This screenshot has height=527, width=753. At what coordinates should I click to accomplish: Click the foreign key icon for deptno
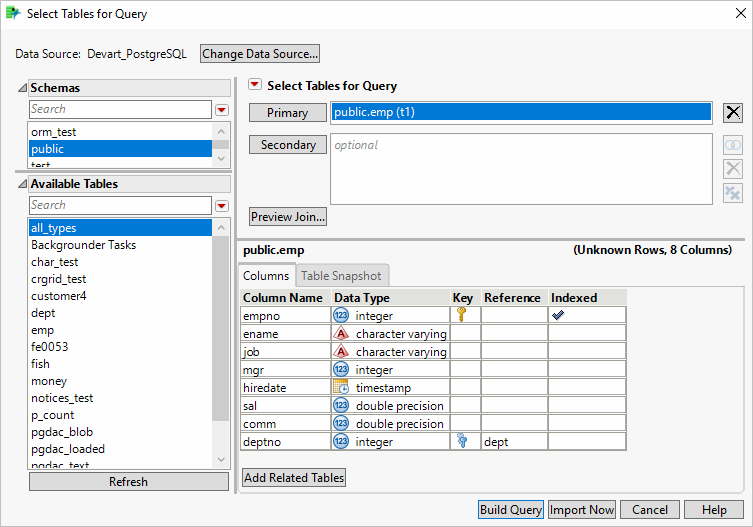click(461, 441)
